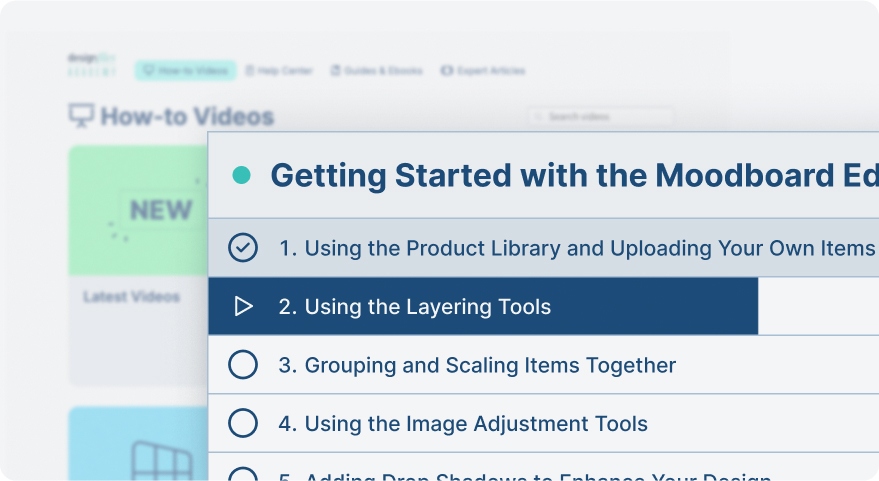This screenshot has height=481, width=879.
Task: Click the Search videos field
Action: click(x=600, y=117)
